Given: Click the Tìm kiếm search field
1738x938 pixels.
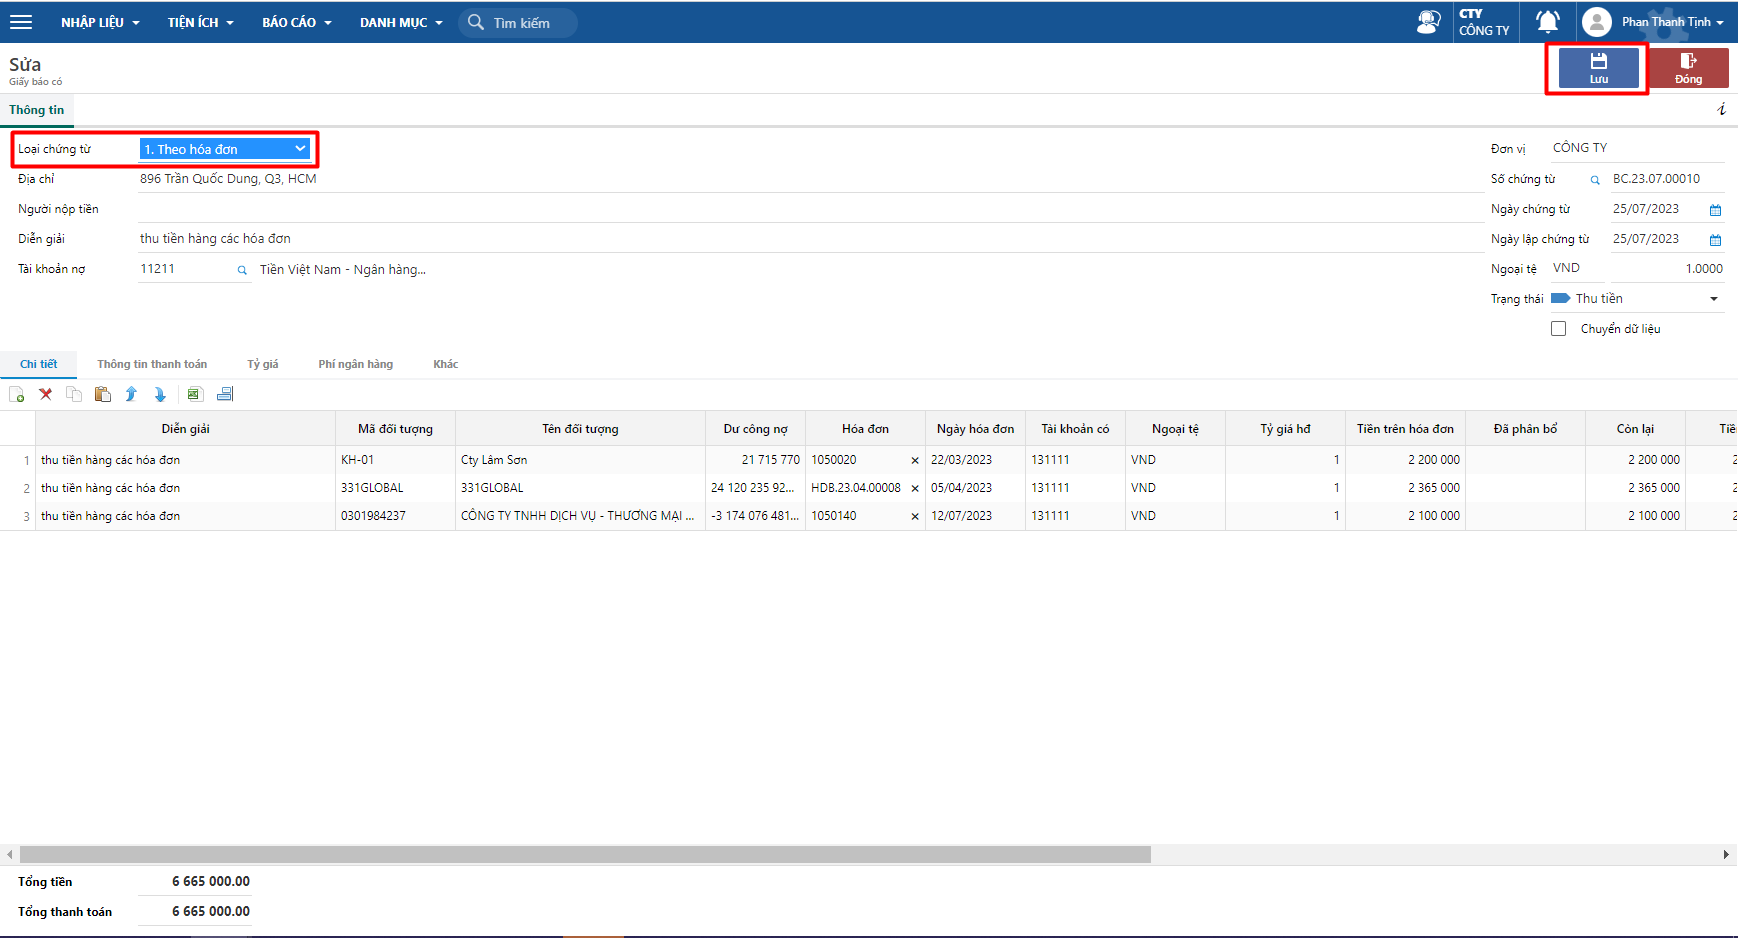Looking at the screenshot, I should 518,23.
